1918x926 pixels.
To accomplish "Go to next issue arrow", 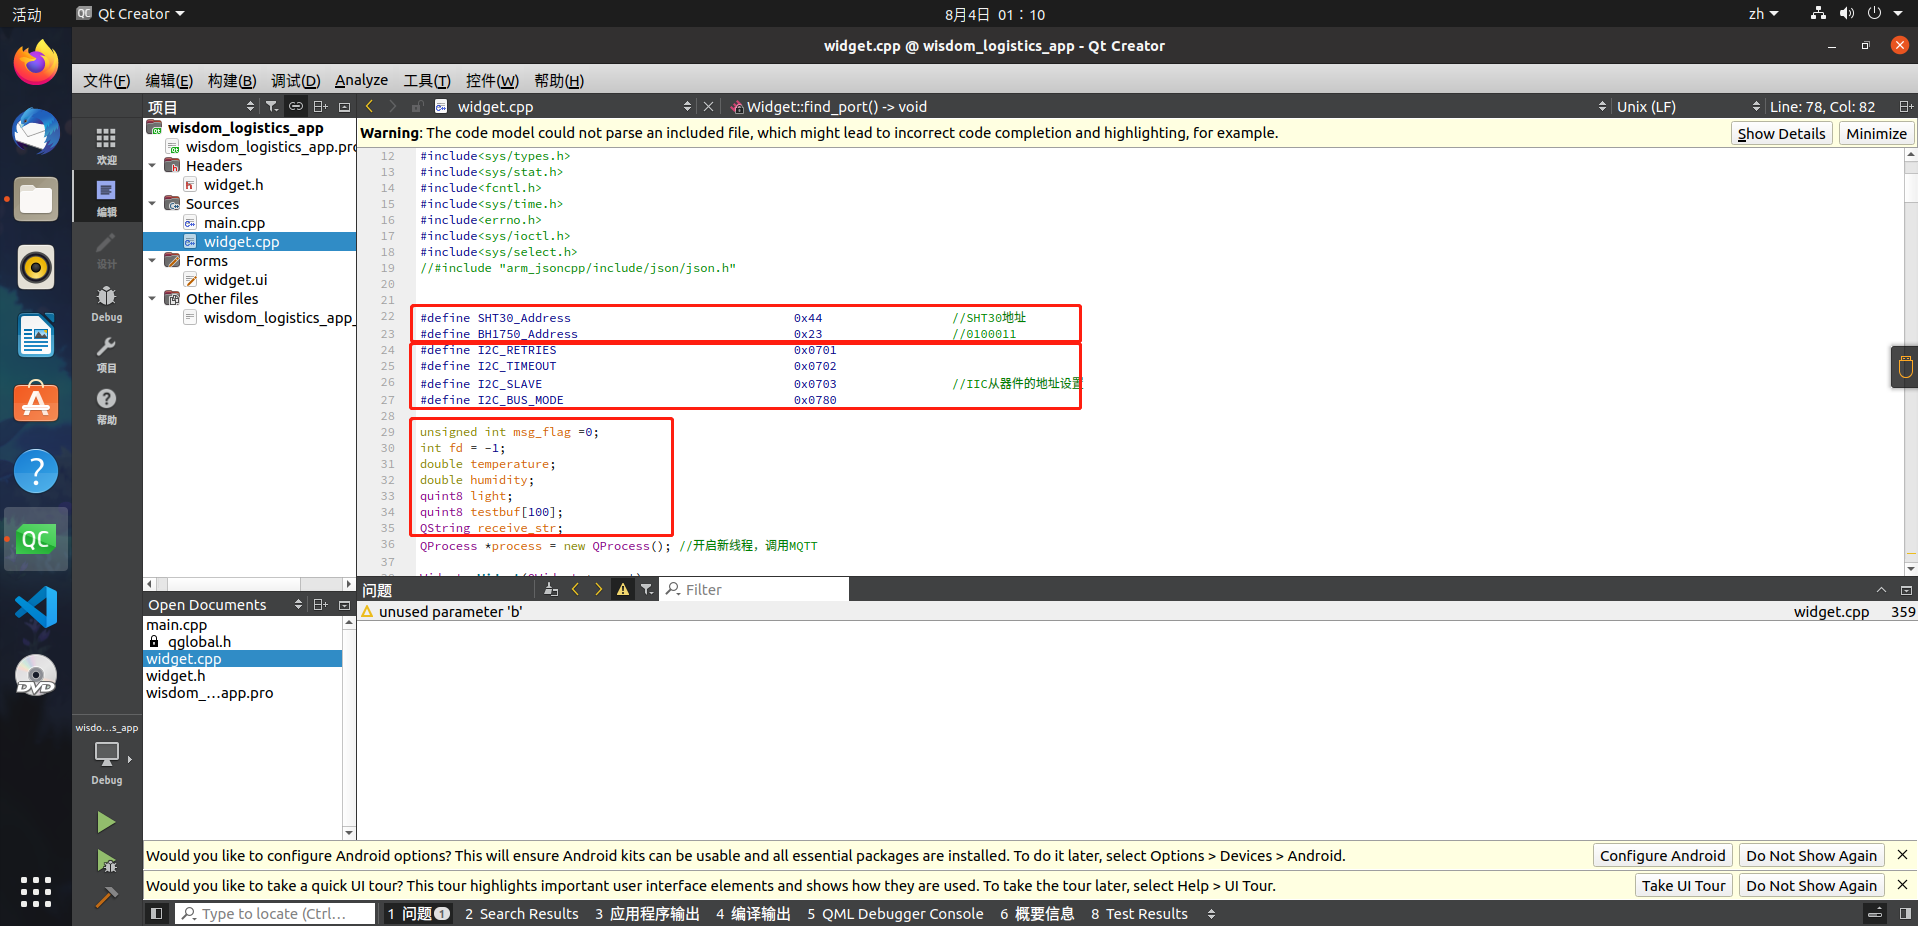I will click(x=598, y=589).
